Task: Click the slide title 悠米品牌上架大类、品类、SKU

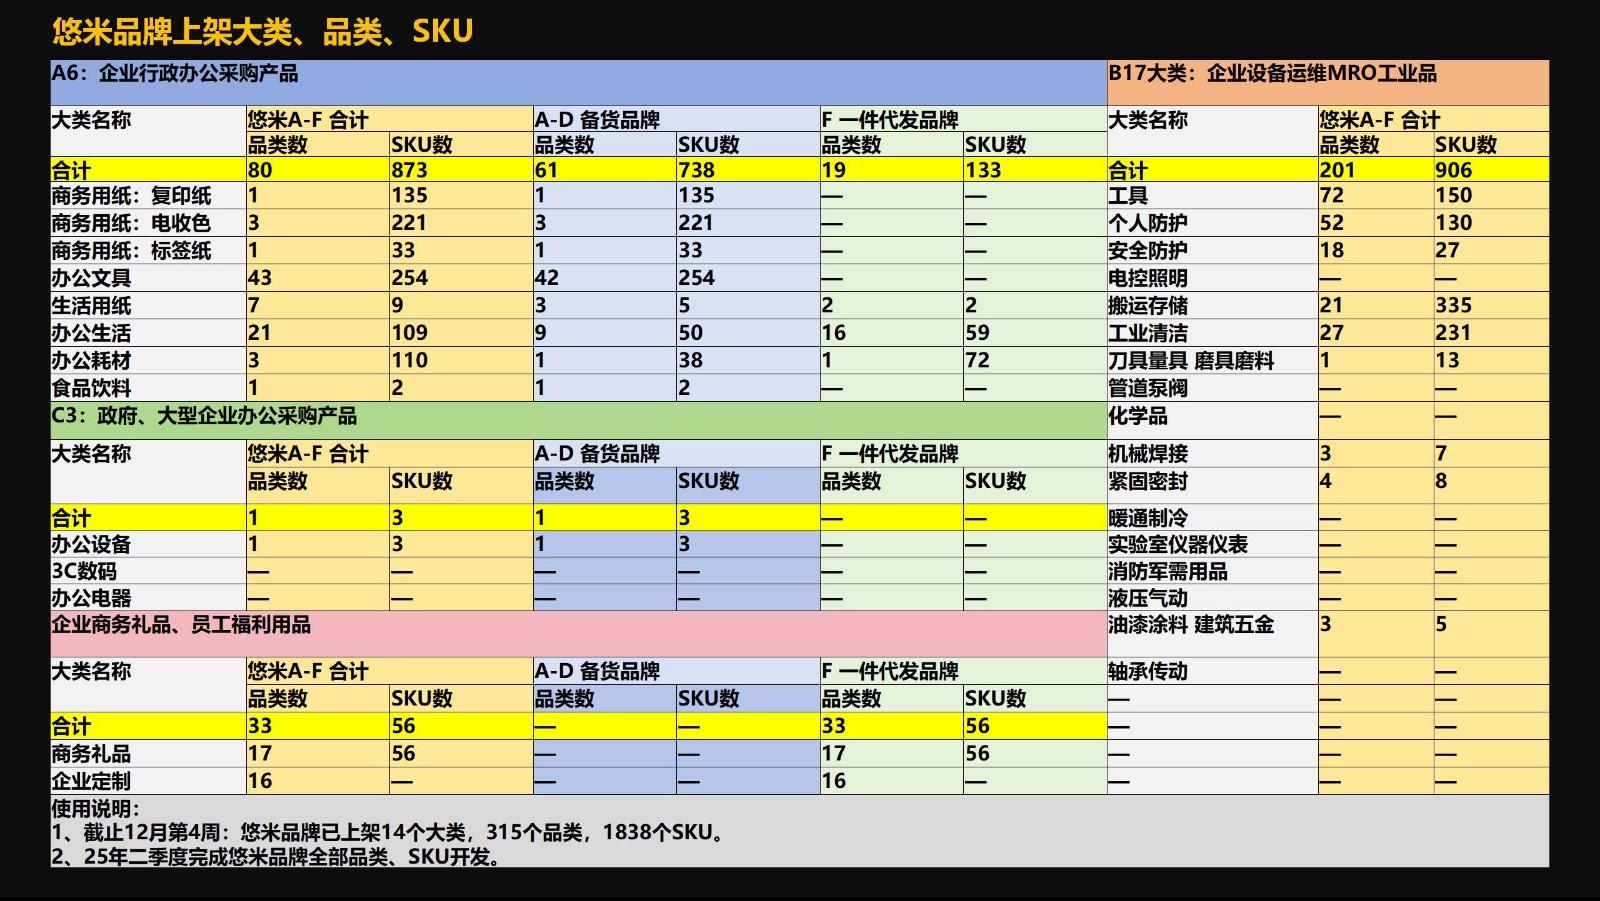Action: click(x=262, y=32)
